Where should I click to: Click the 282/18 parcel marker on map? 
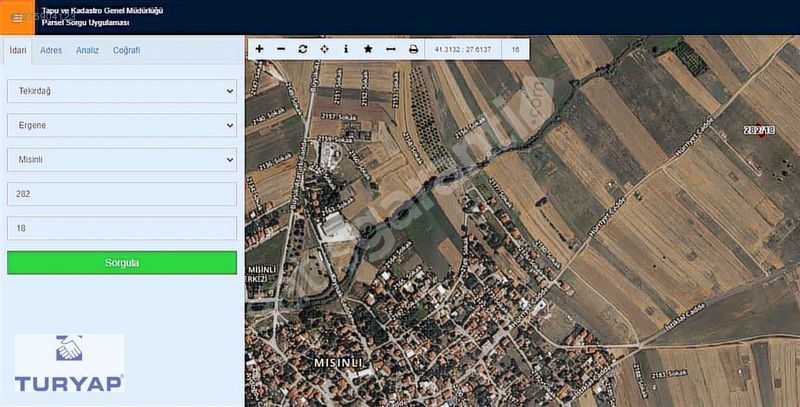click(x=759, y=131)
